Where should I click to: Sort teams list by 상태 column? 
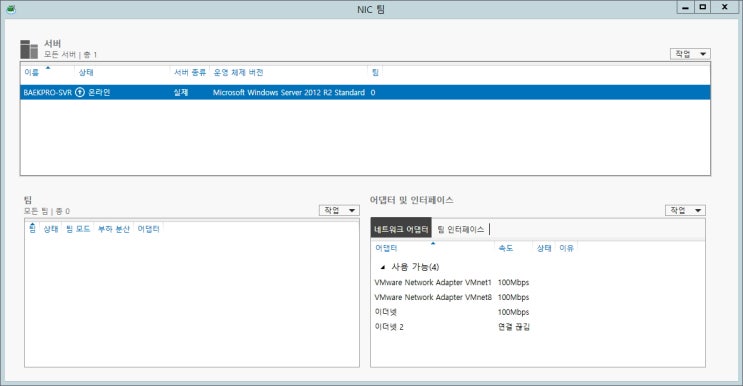tap(51, 229)
